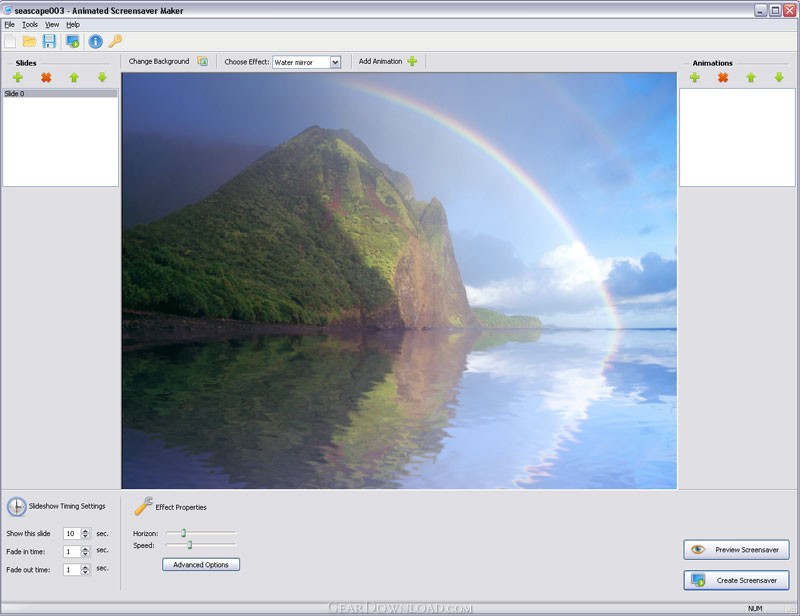800x616 pixels.
Task: Click the Preview Screensaver button
Action: 736,550
